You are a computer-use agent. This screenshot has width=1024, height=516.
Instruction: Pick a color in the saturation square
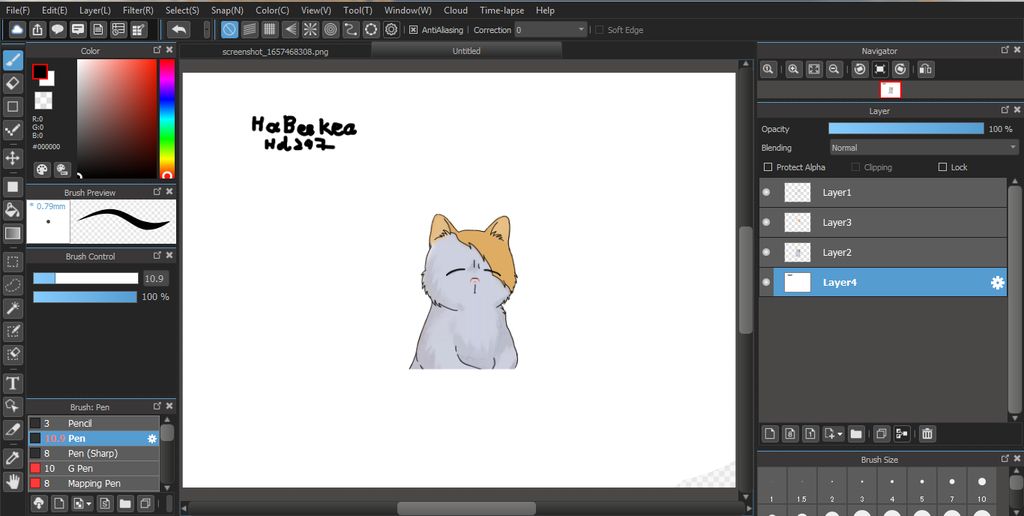(117, 119)
